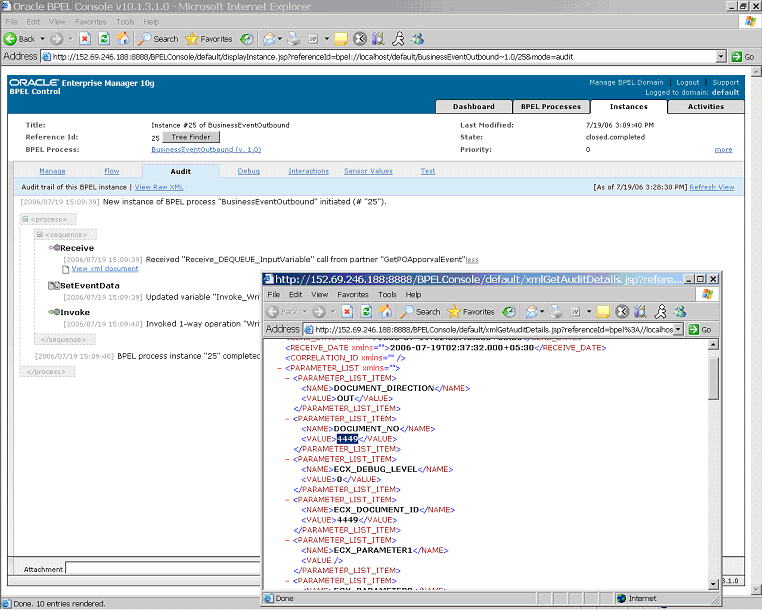The image size is (762, 610).
Task: Switch to the Activities tab
Action: click(706, 106)
